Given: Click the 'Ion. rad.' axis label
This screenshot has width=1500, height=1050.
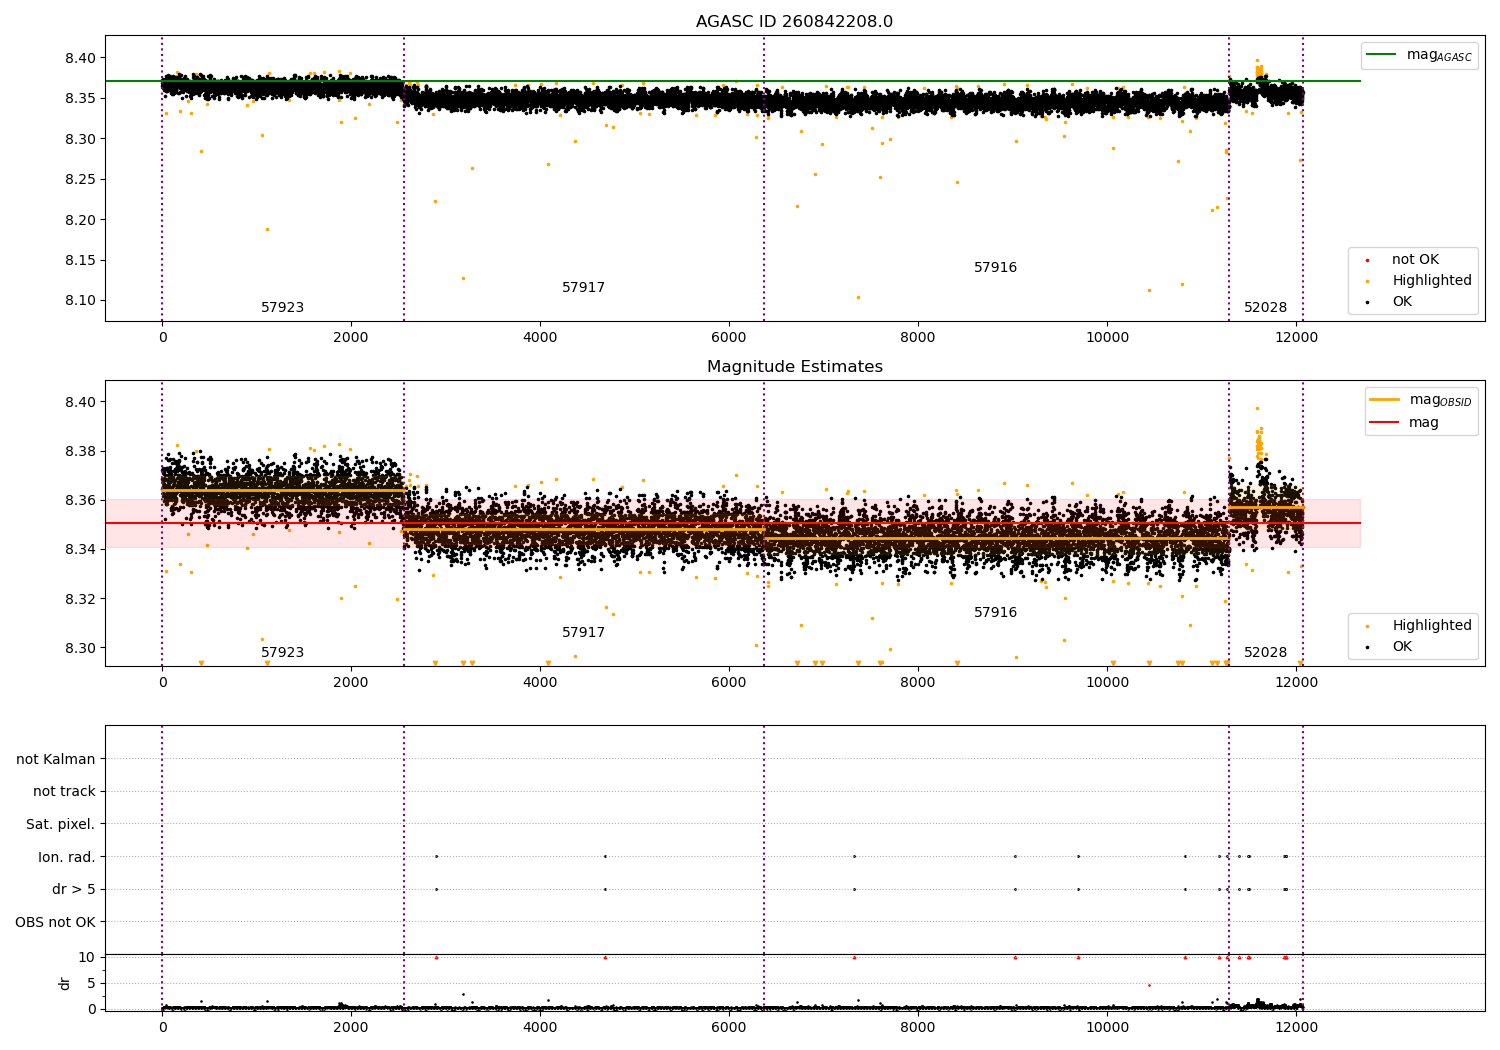Looking at the screenshot, I should 67,857.
